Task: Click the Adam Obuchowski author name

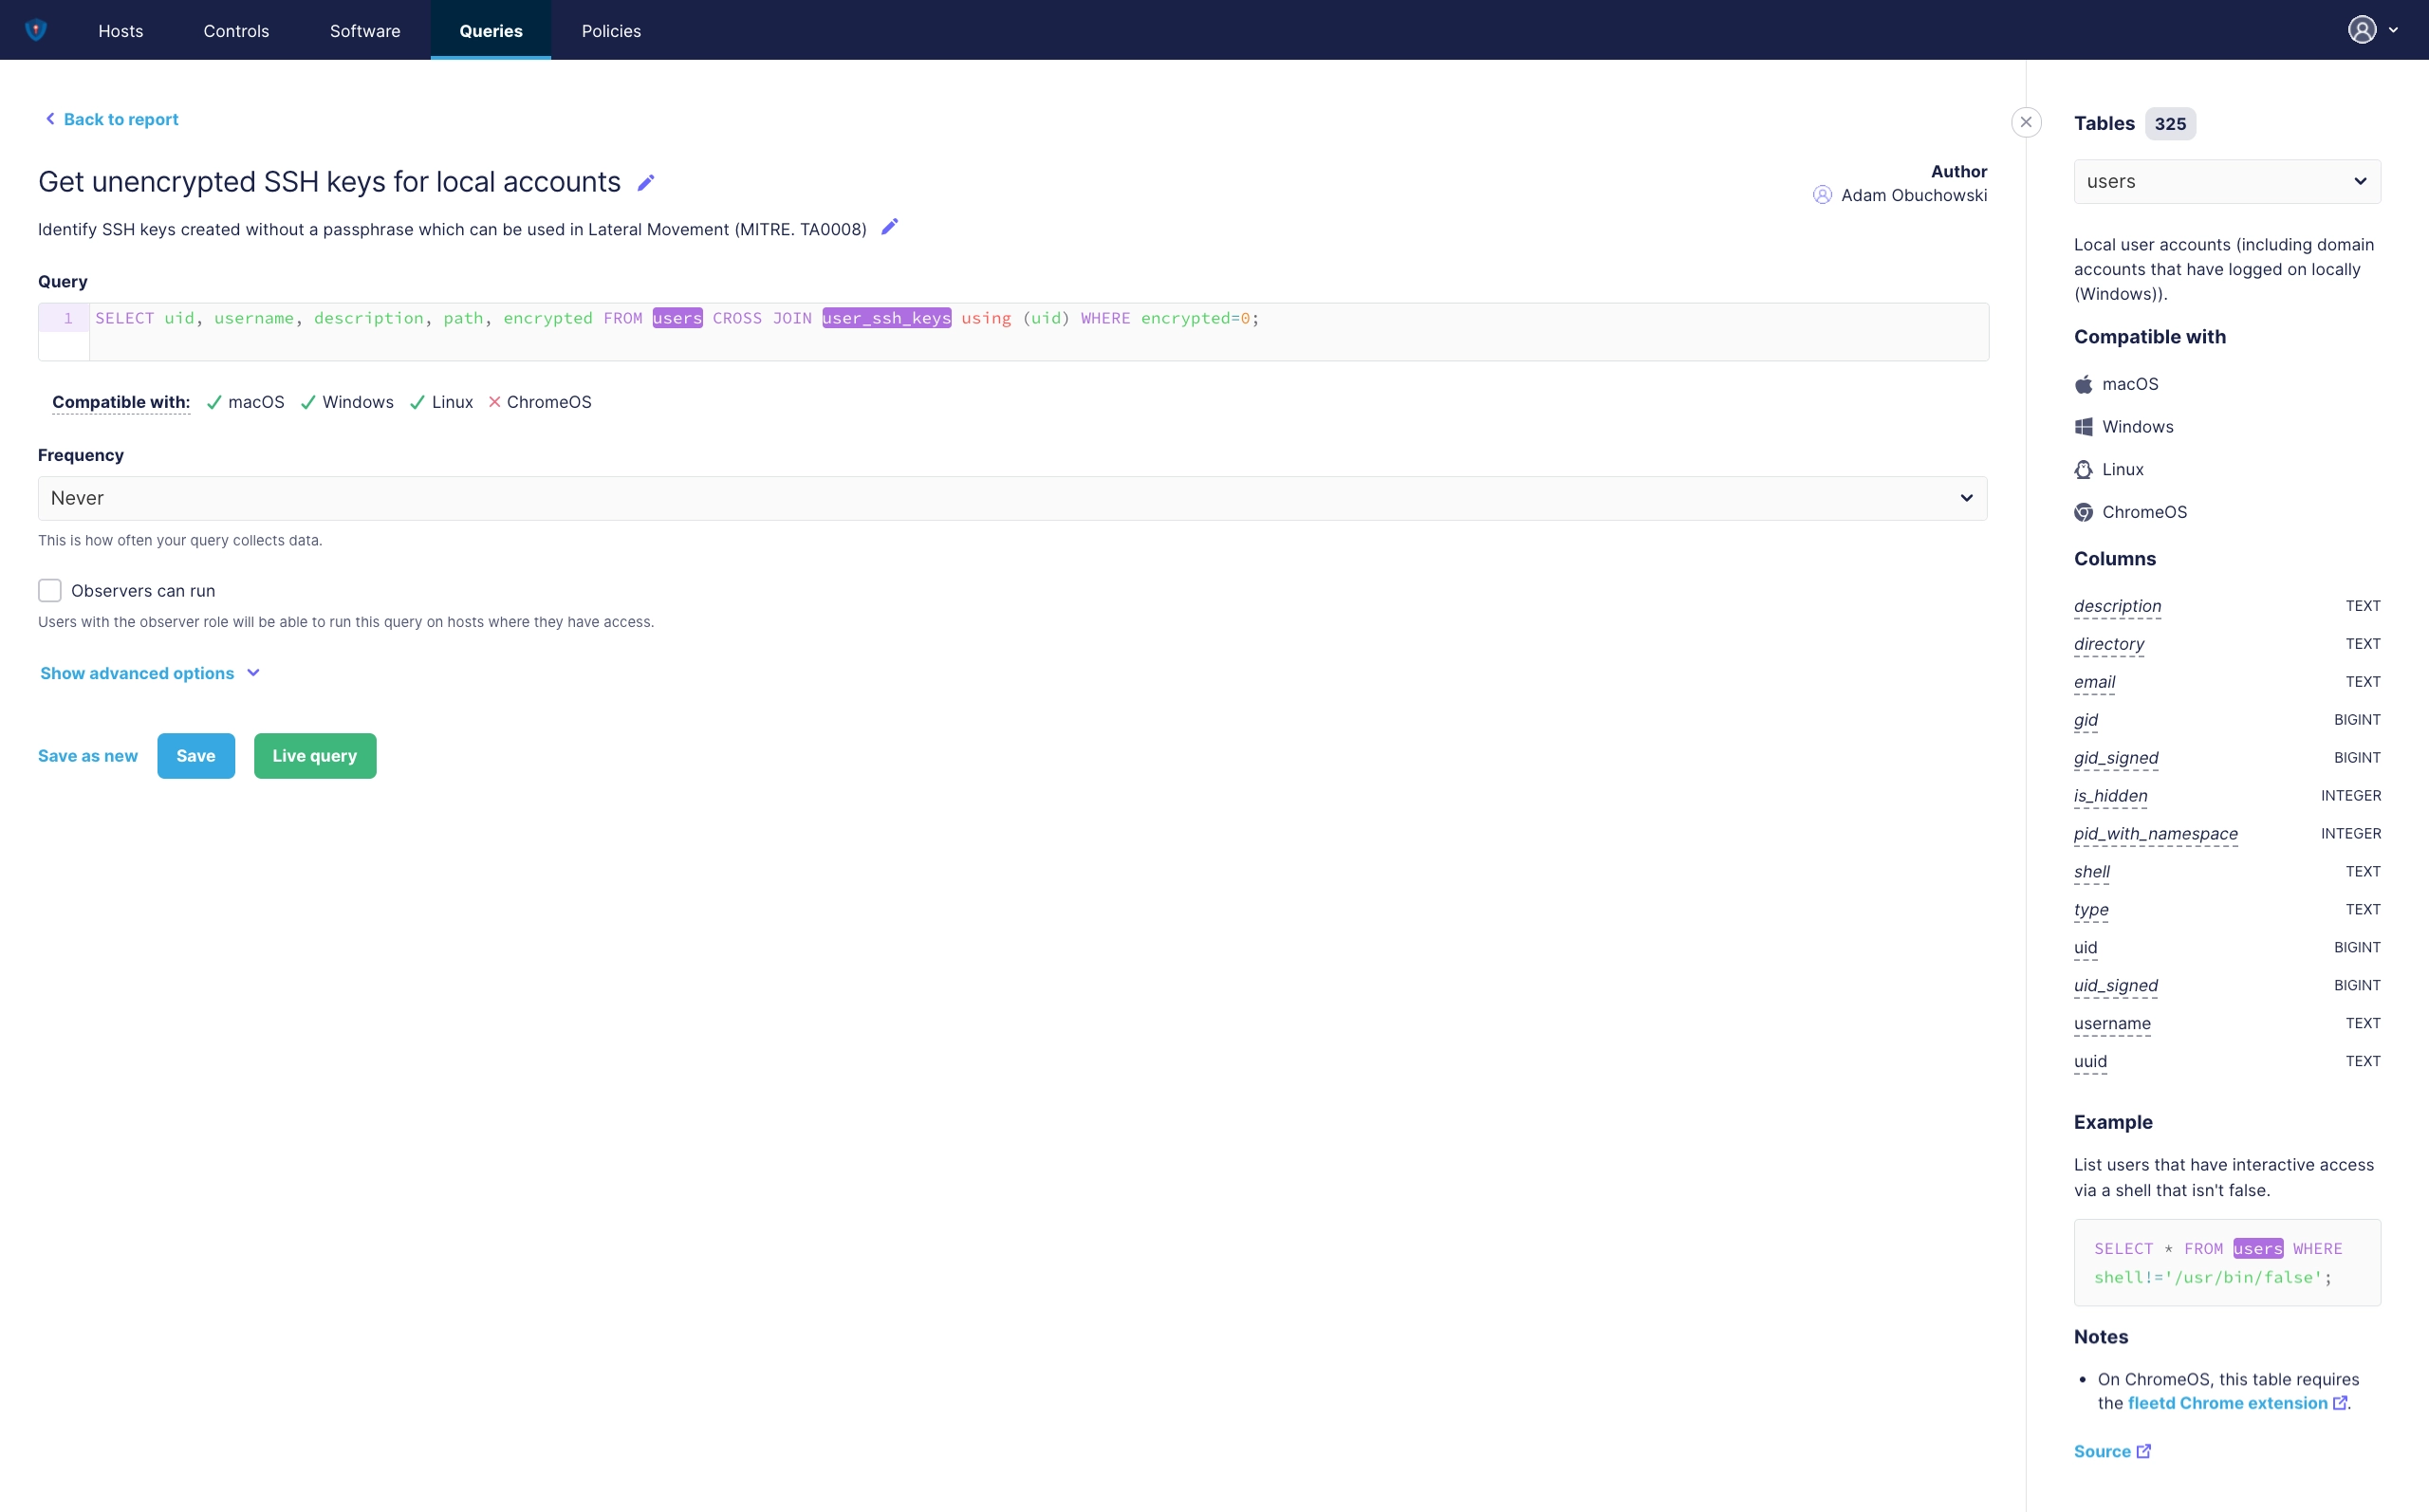Action: point(1913,195)
